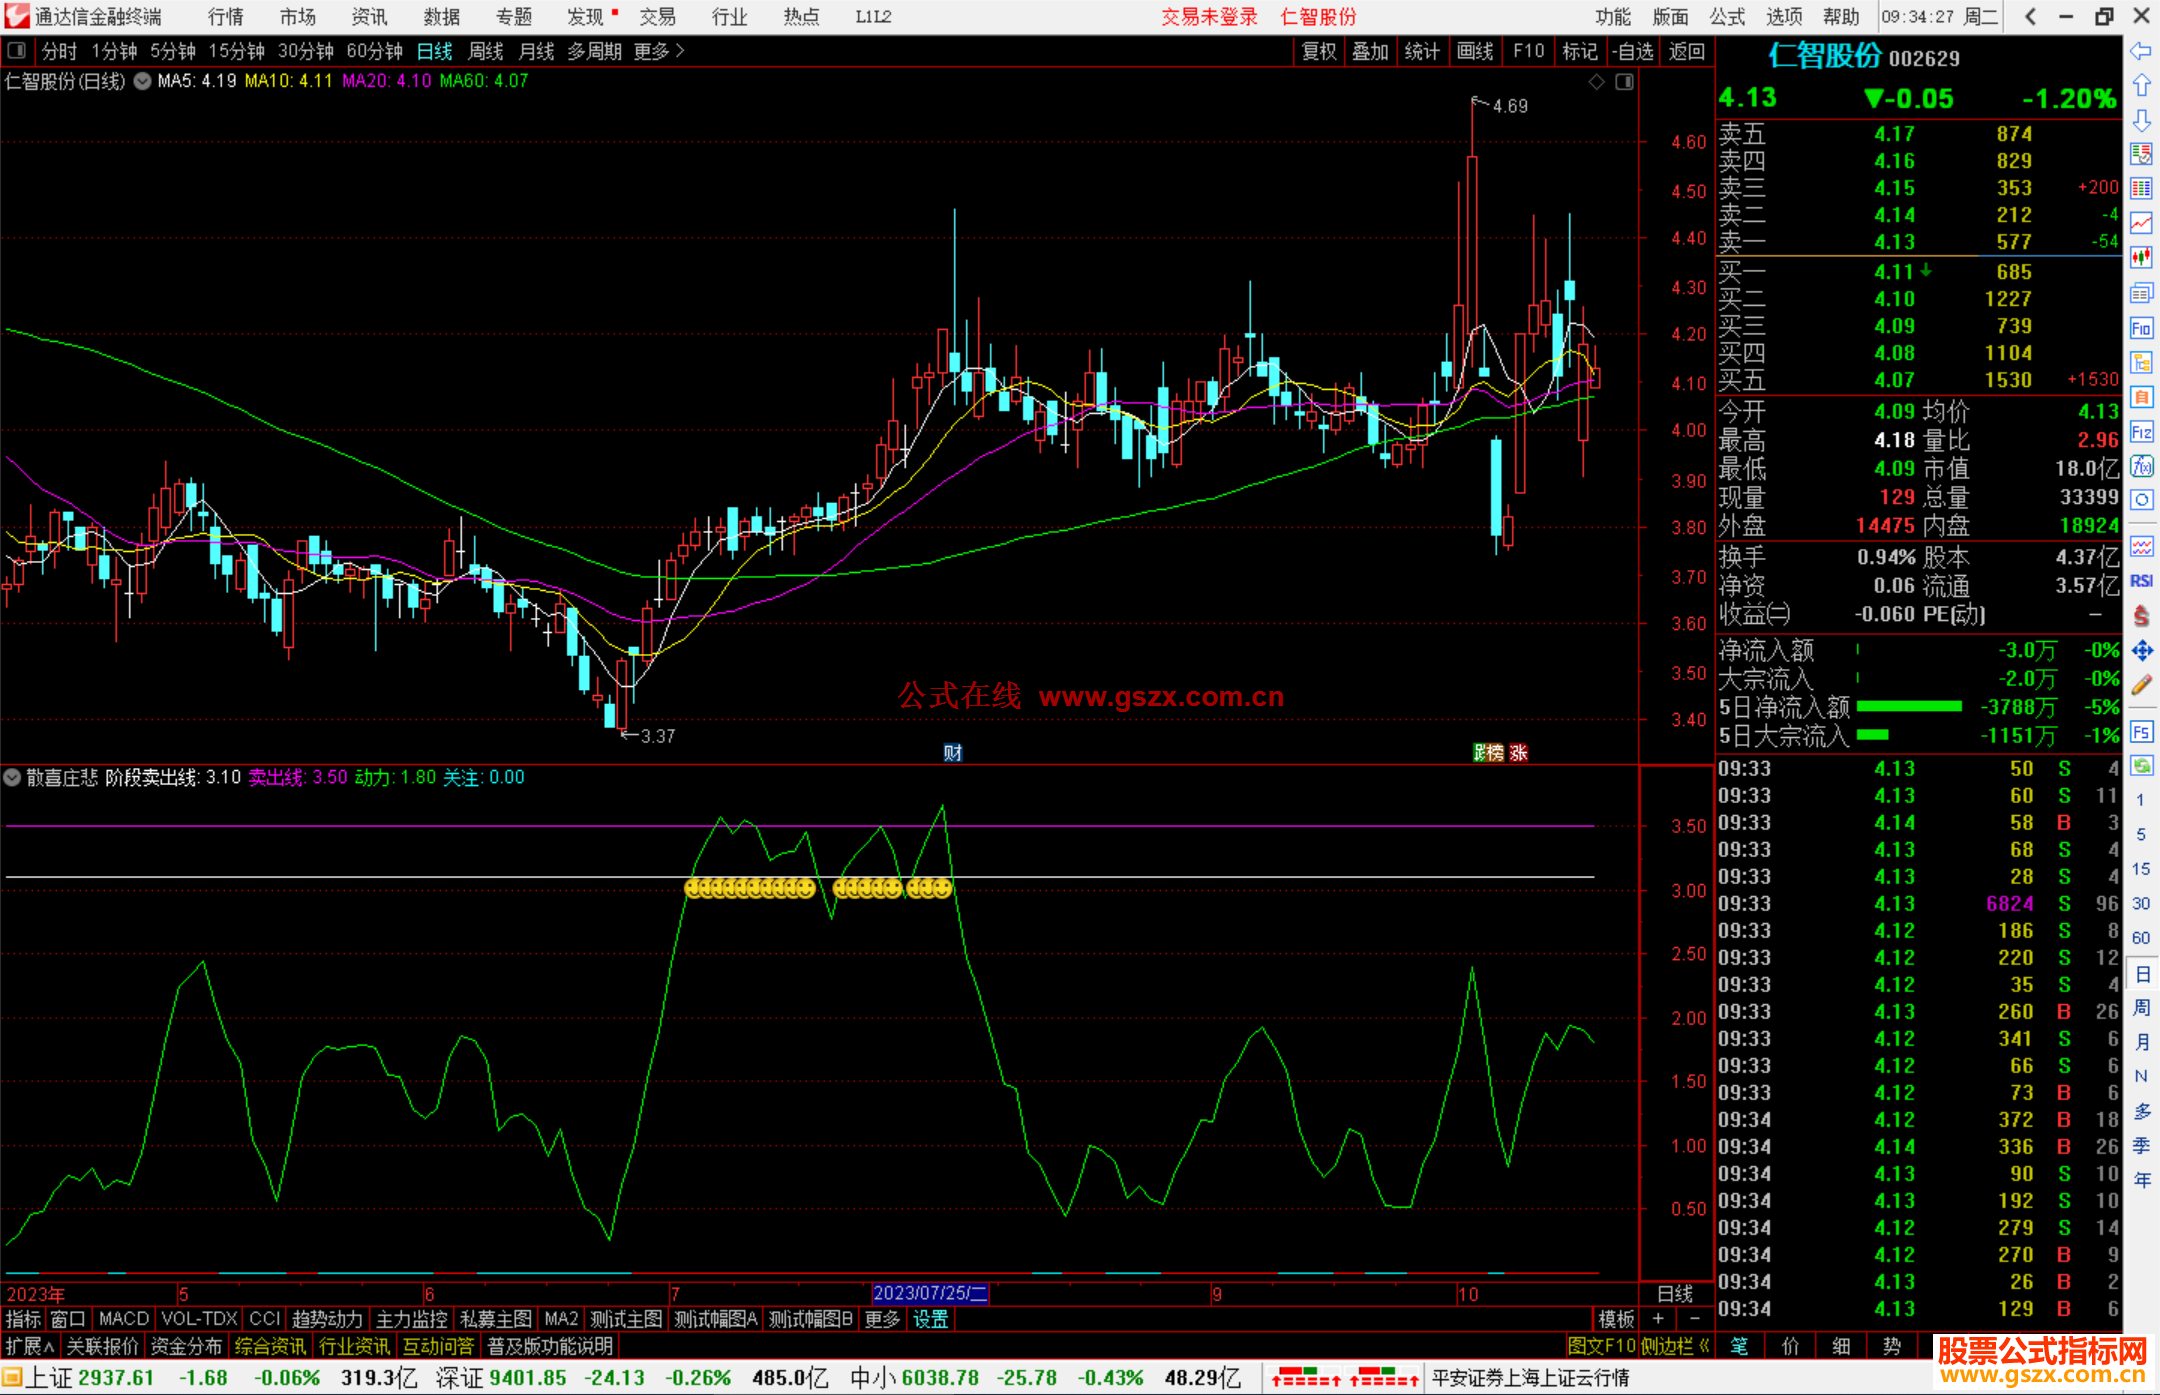
Task: Click the blue left-arrow back icon in sidebar
Action: [2141, 51]
